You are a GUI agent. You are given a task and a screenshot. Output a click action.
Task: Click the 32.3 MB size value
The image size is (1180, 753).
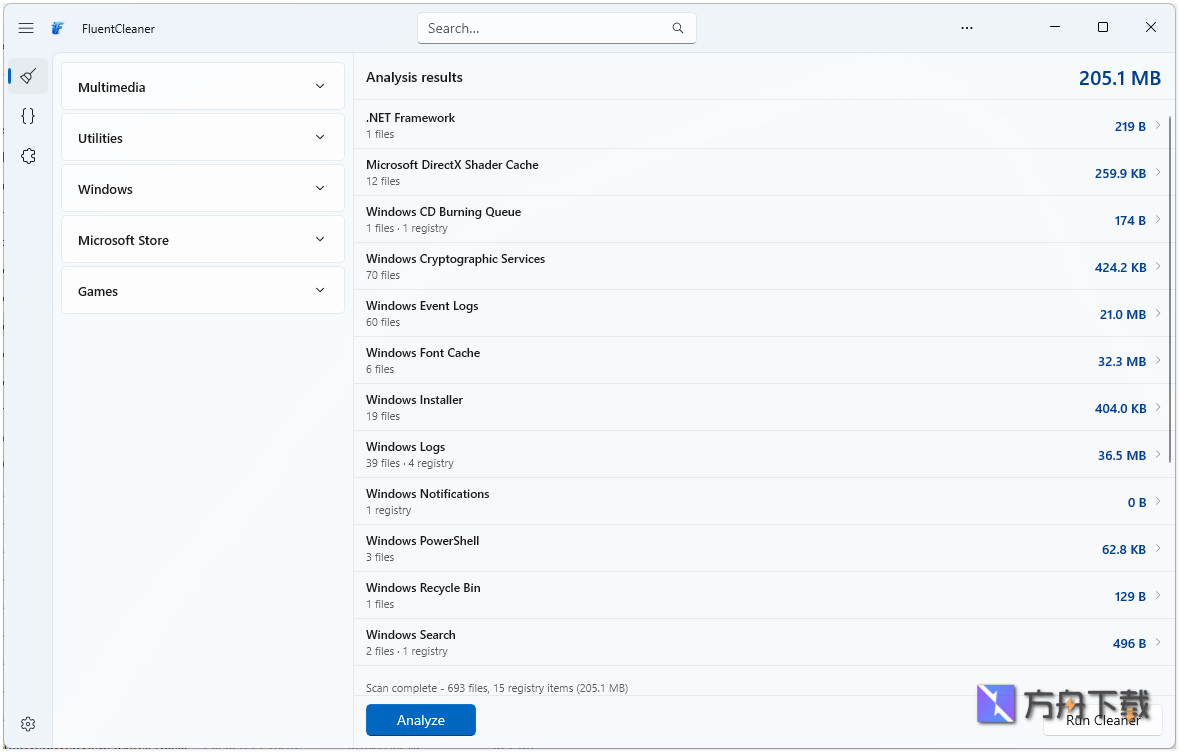[x=1122, y=362]
